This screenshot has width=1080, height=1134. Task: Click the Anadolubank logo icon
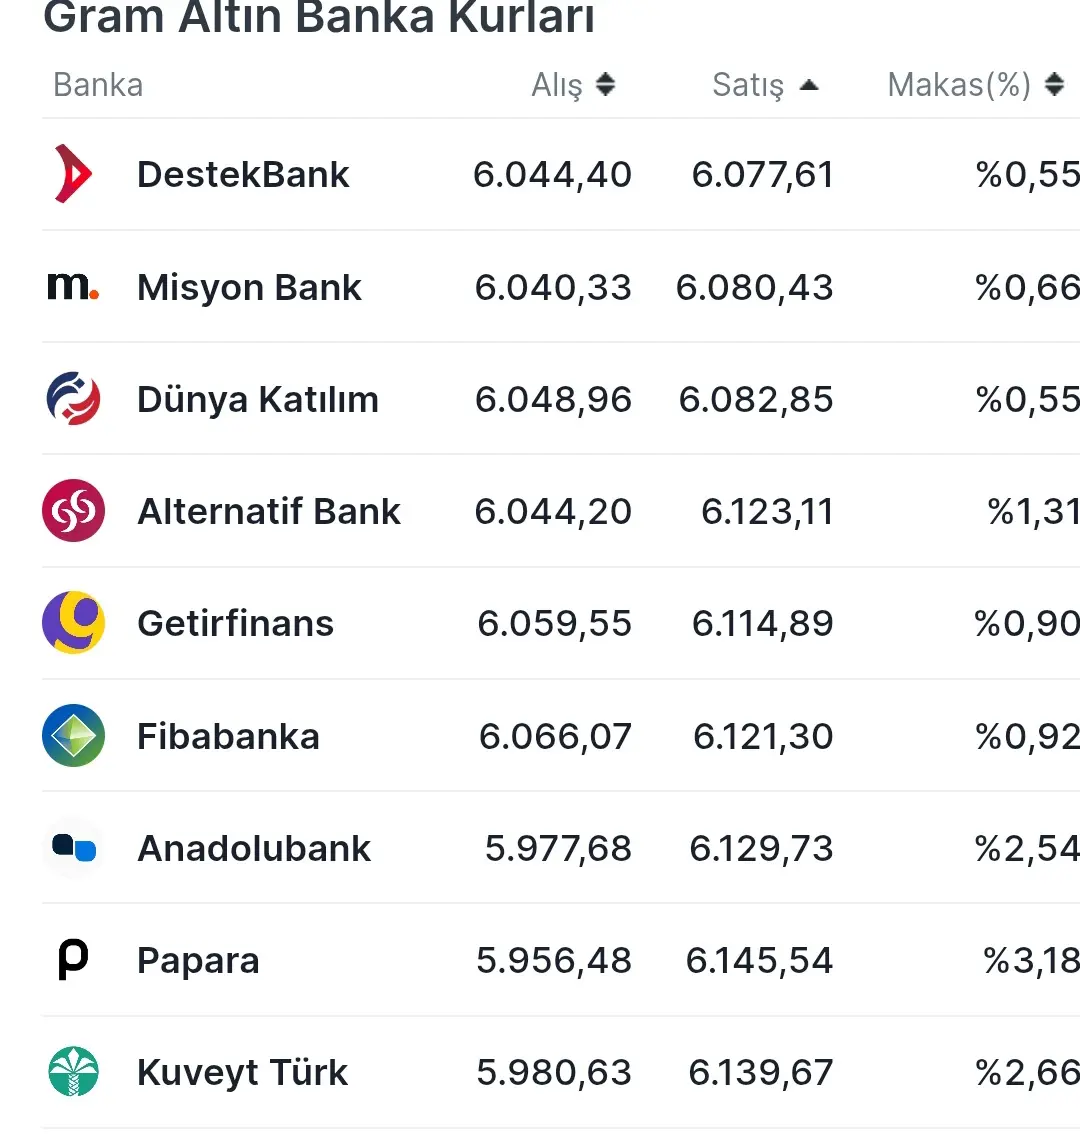coord(73,848)
